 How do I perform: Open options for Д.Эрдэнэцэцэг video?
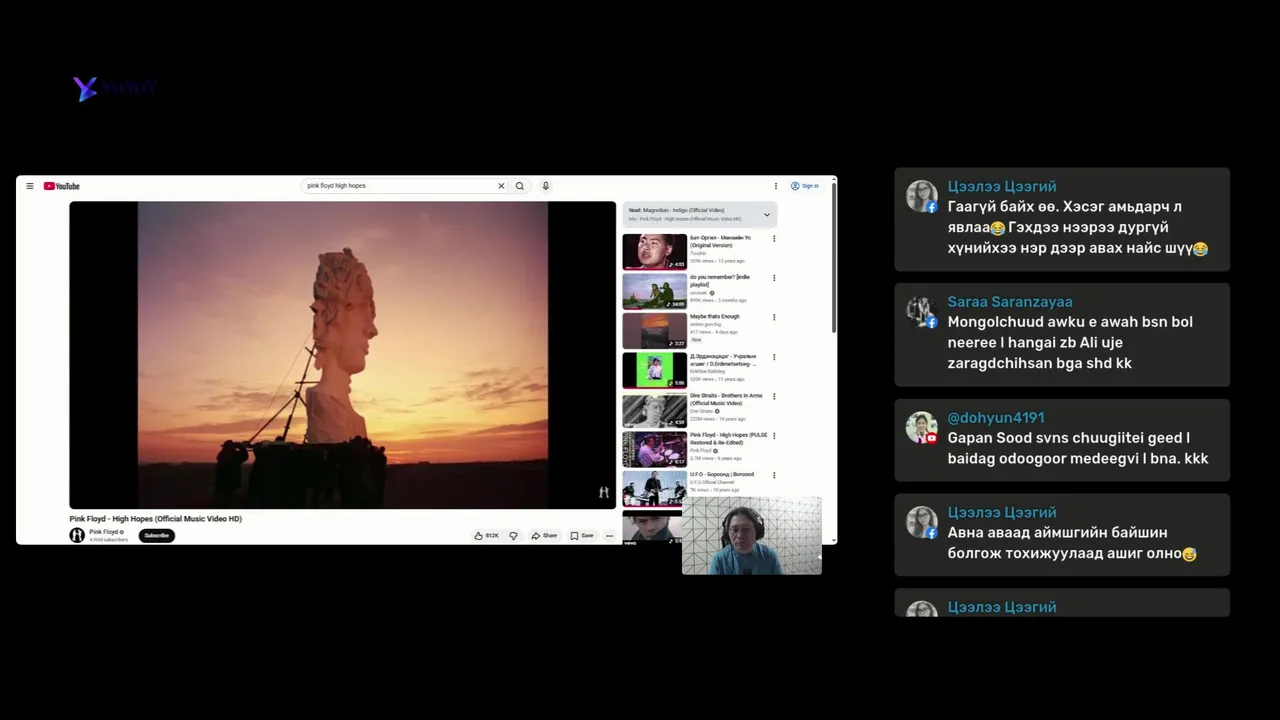click(x=774, y=357)
